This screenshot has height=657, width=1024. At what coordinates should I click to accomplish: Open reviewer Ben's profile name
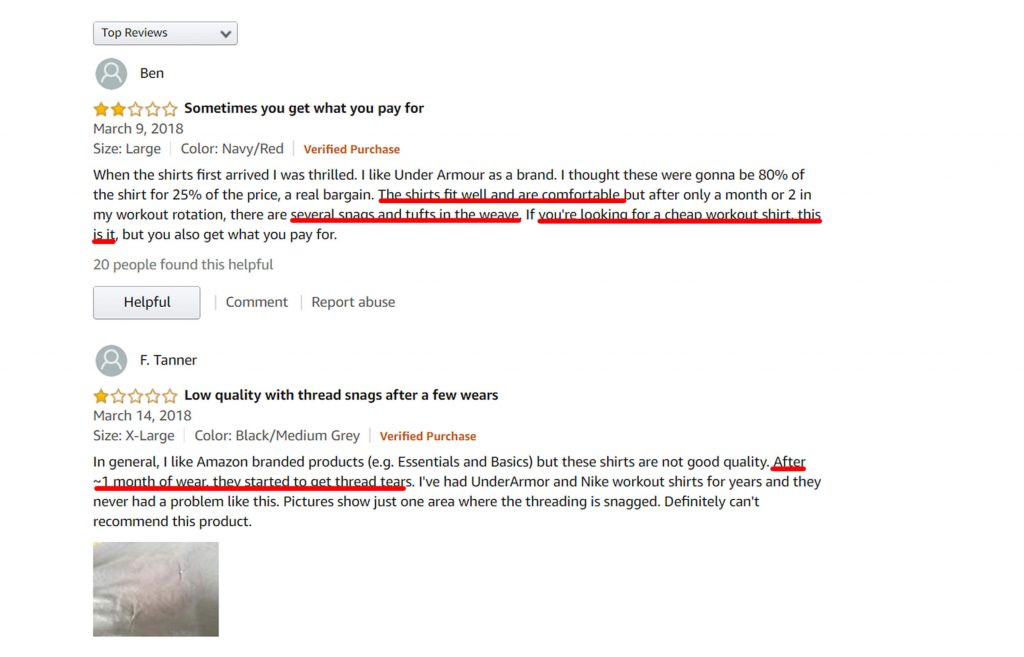152,74
